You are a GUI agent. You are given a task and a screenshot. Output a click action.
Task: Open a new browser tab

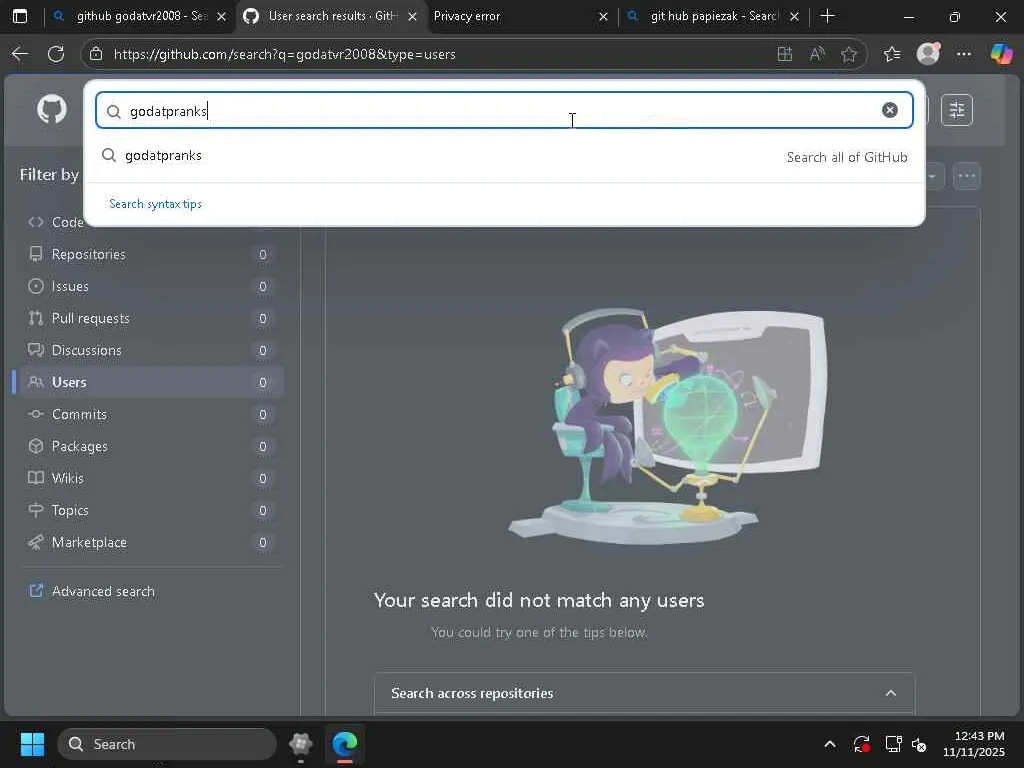[827, 16]
